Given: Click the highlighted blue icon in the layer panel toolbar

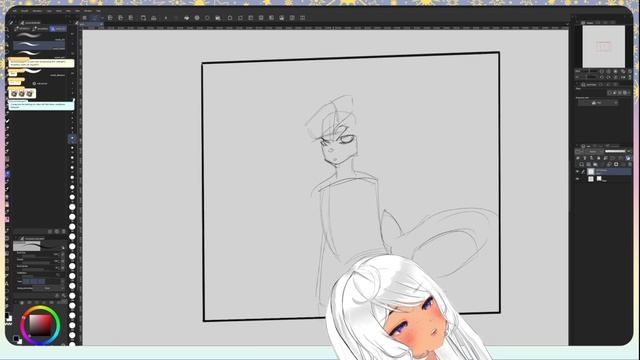Looking at the screenshot, I should click(628, 158).
